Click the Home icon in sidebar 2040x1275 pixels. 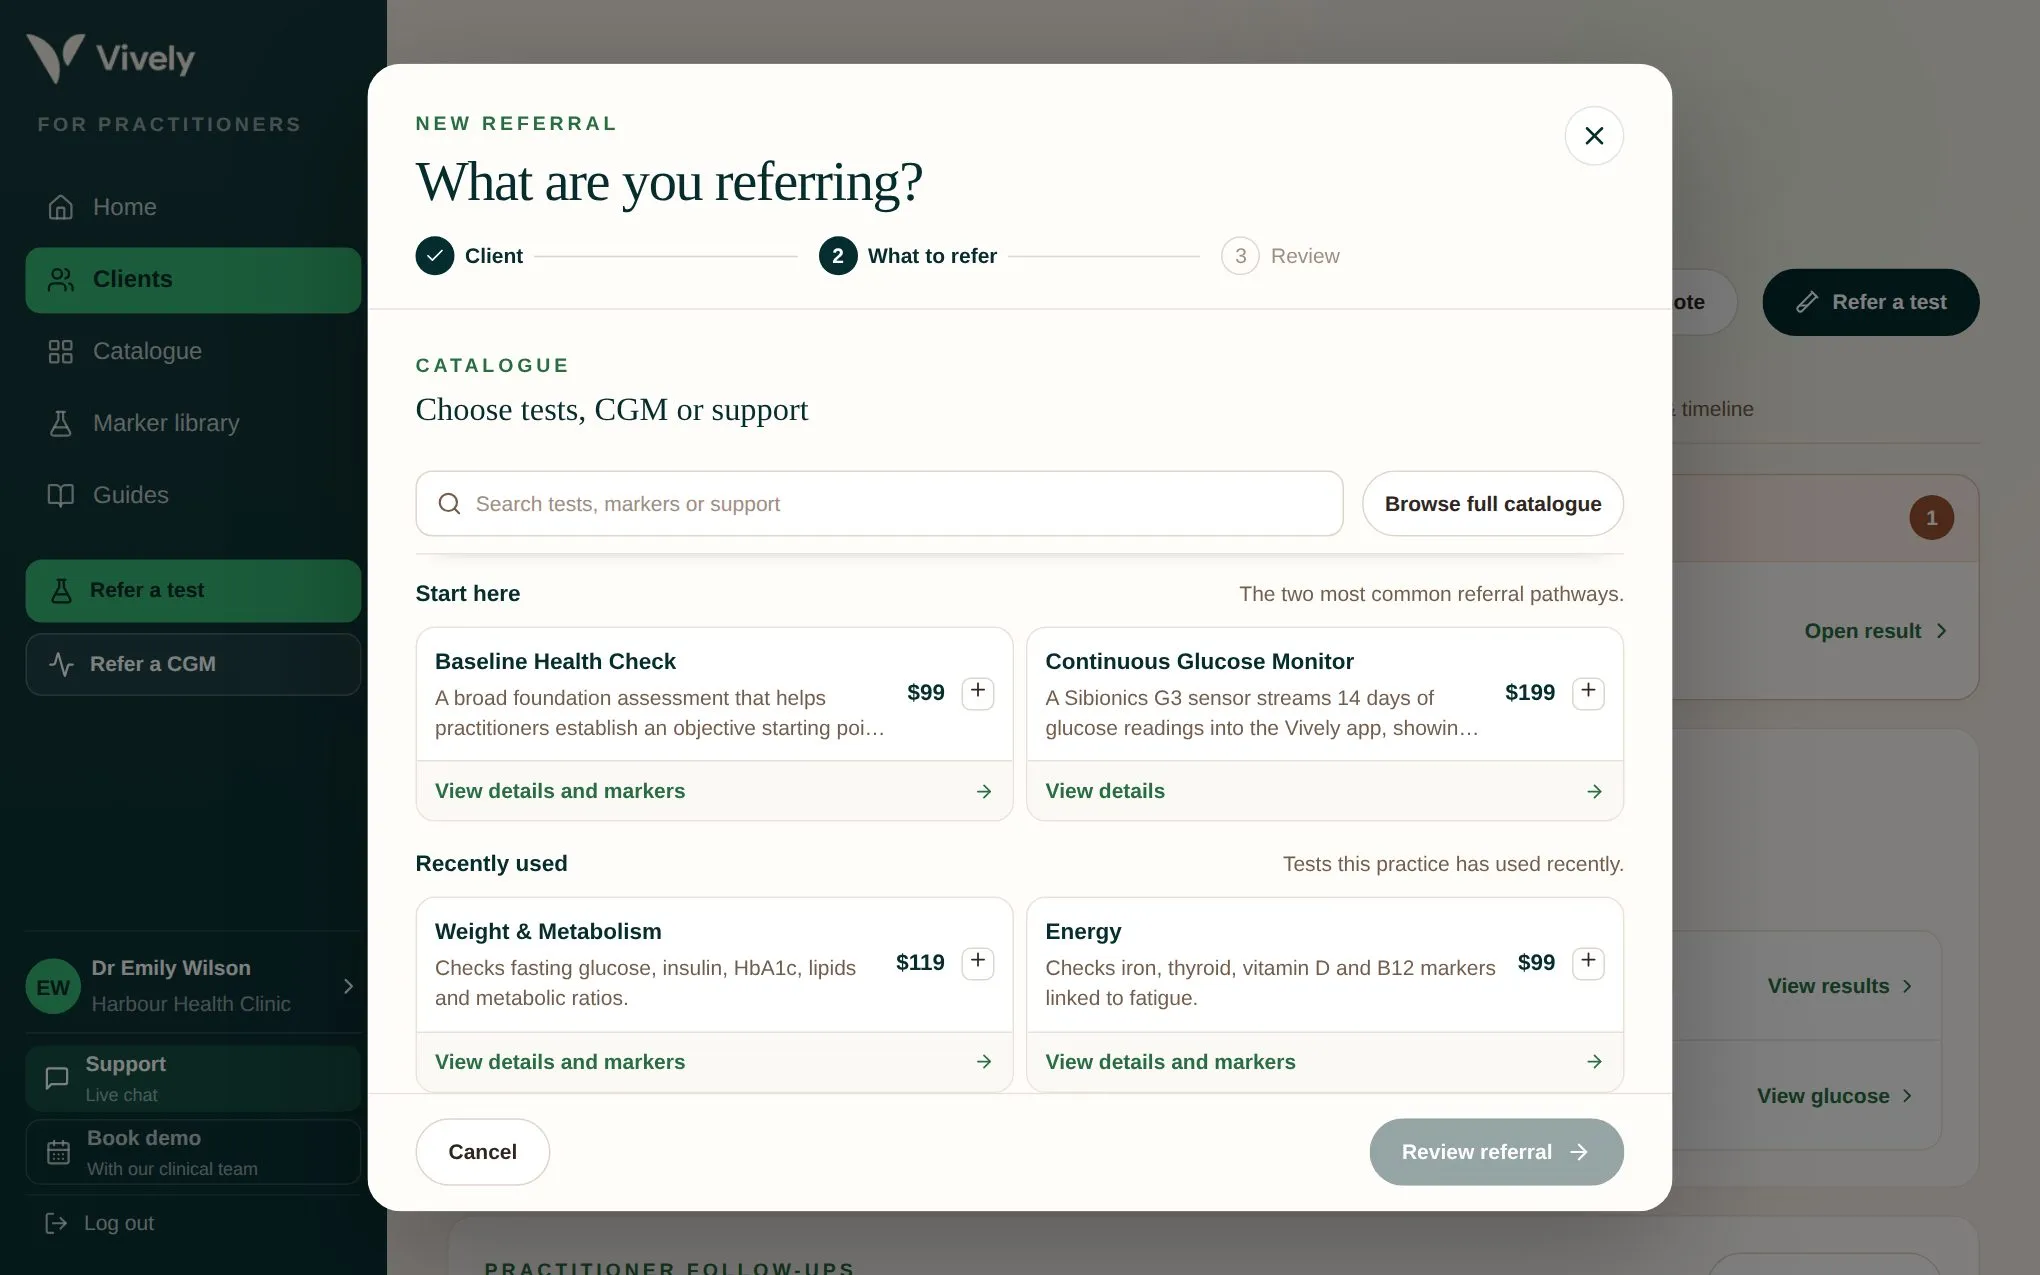[61, 207]
